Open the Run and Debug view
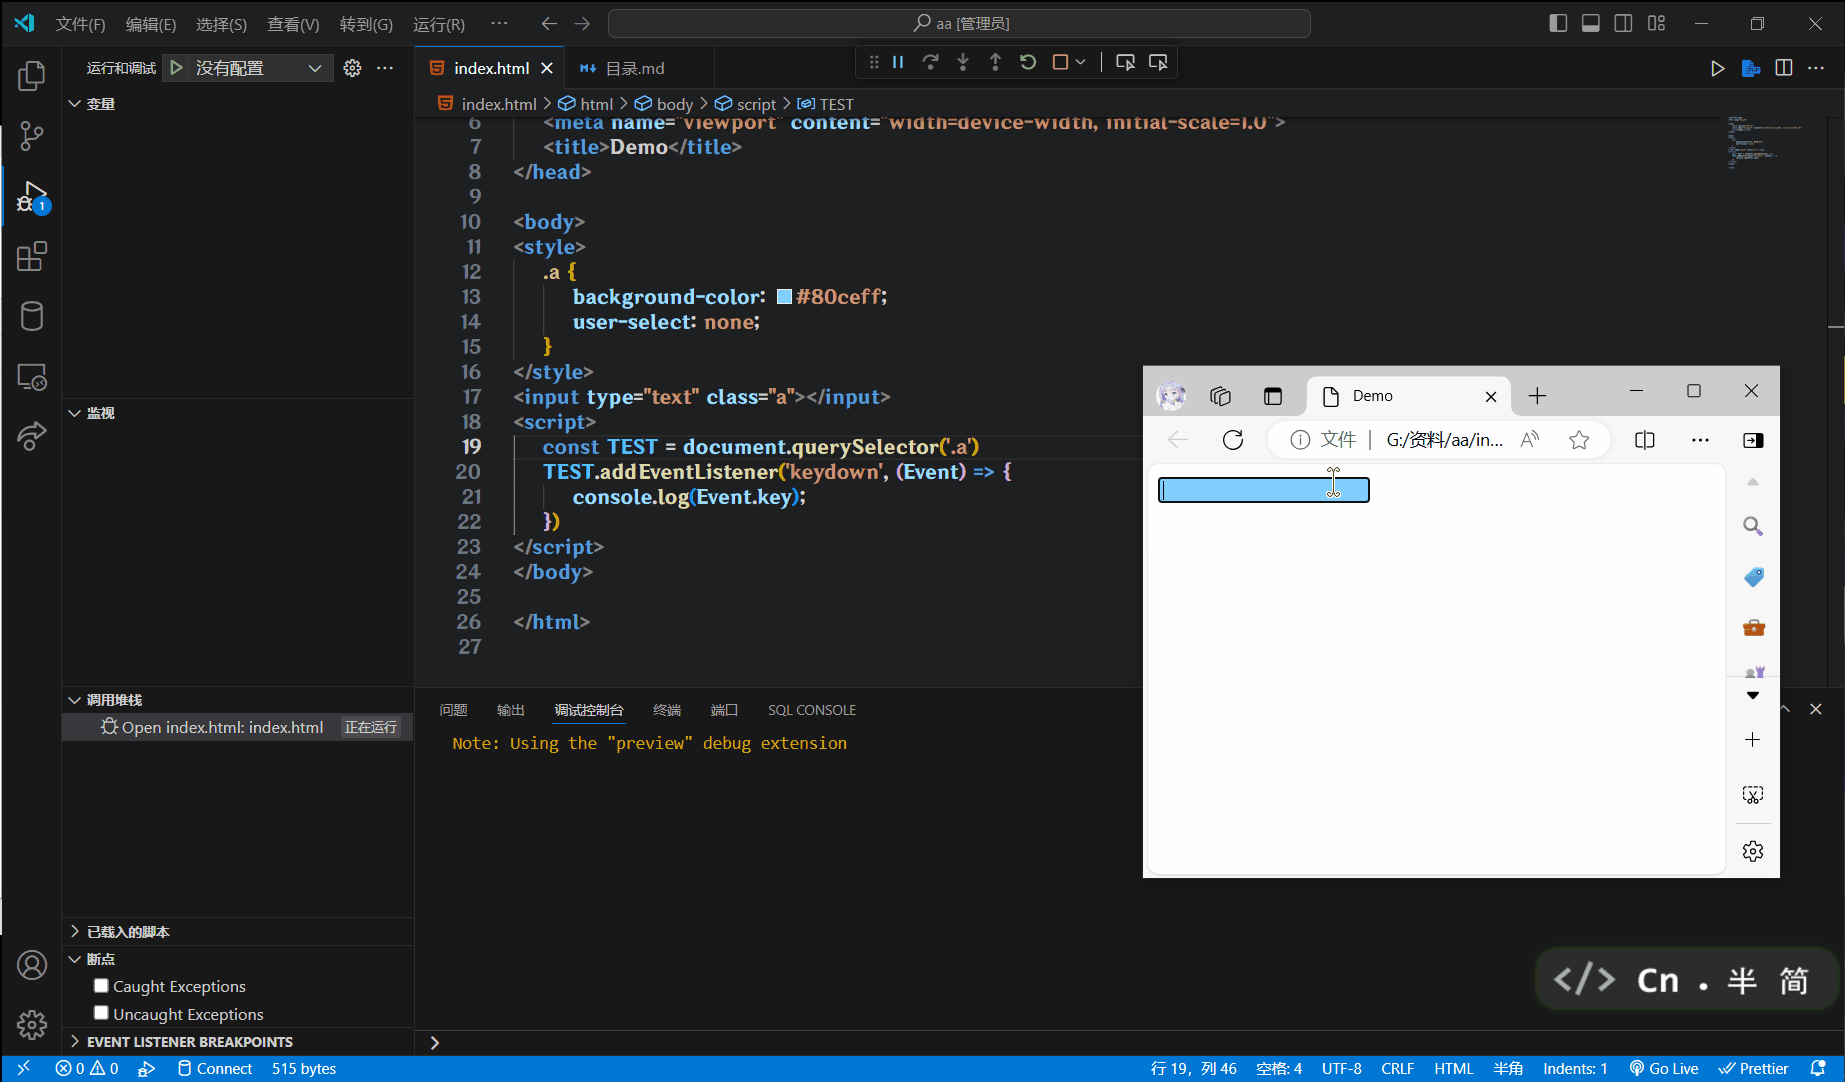 tap(32, 197)
